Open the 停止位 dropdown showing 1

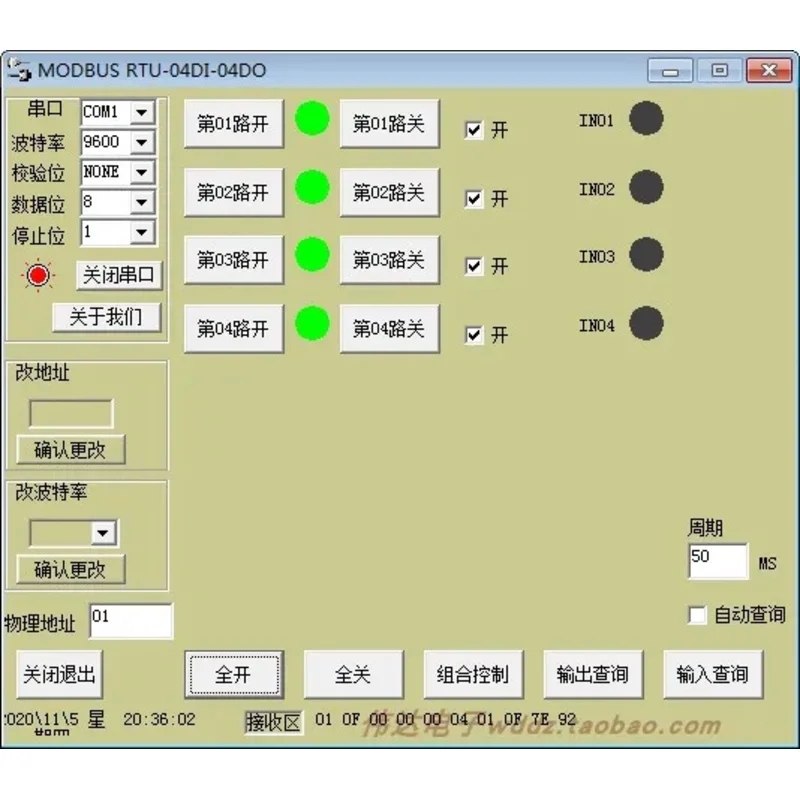pos(142,232)
